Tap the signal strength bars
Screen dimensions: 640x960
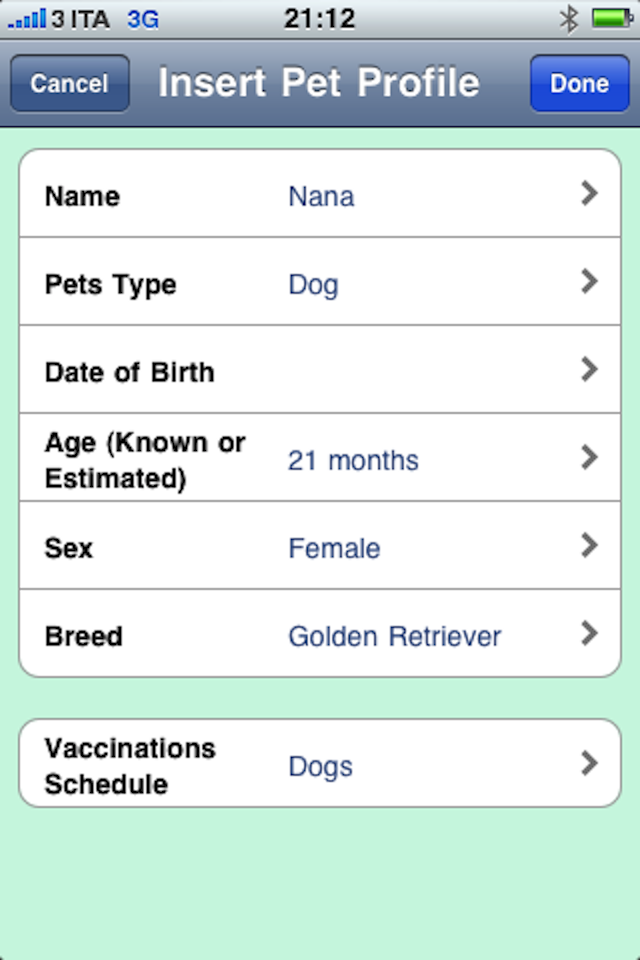(x=26, y=18)
